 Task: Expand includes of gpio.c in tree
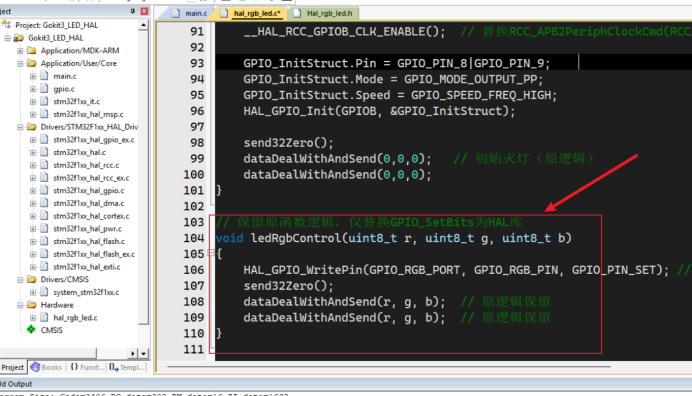point(33,89)
